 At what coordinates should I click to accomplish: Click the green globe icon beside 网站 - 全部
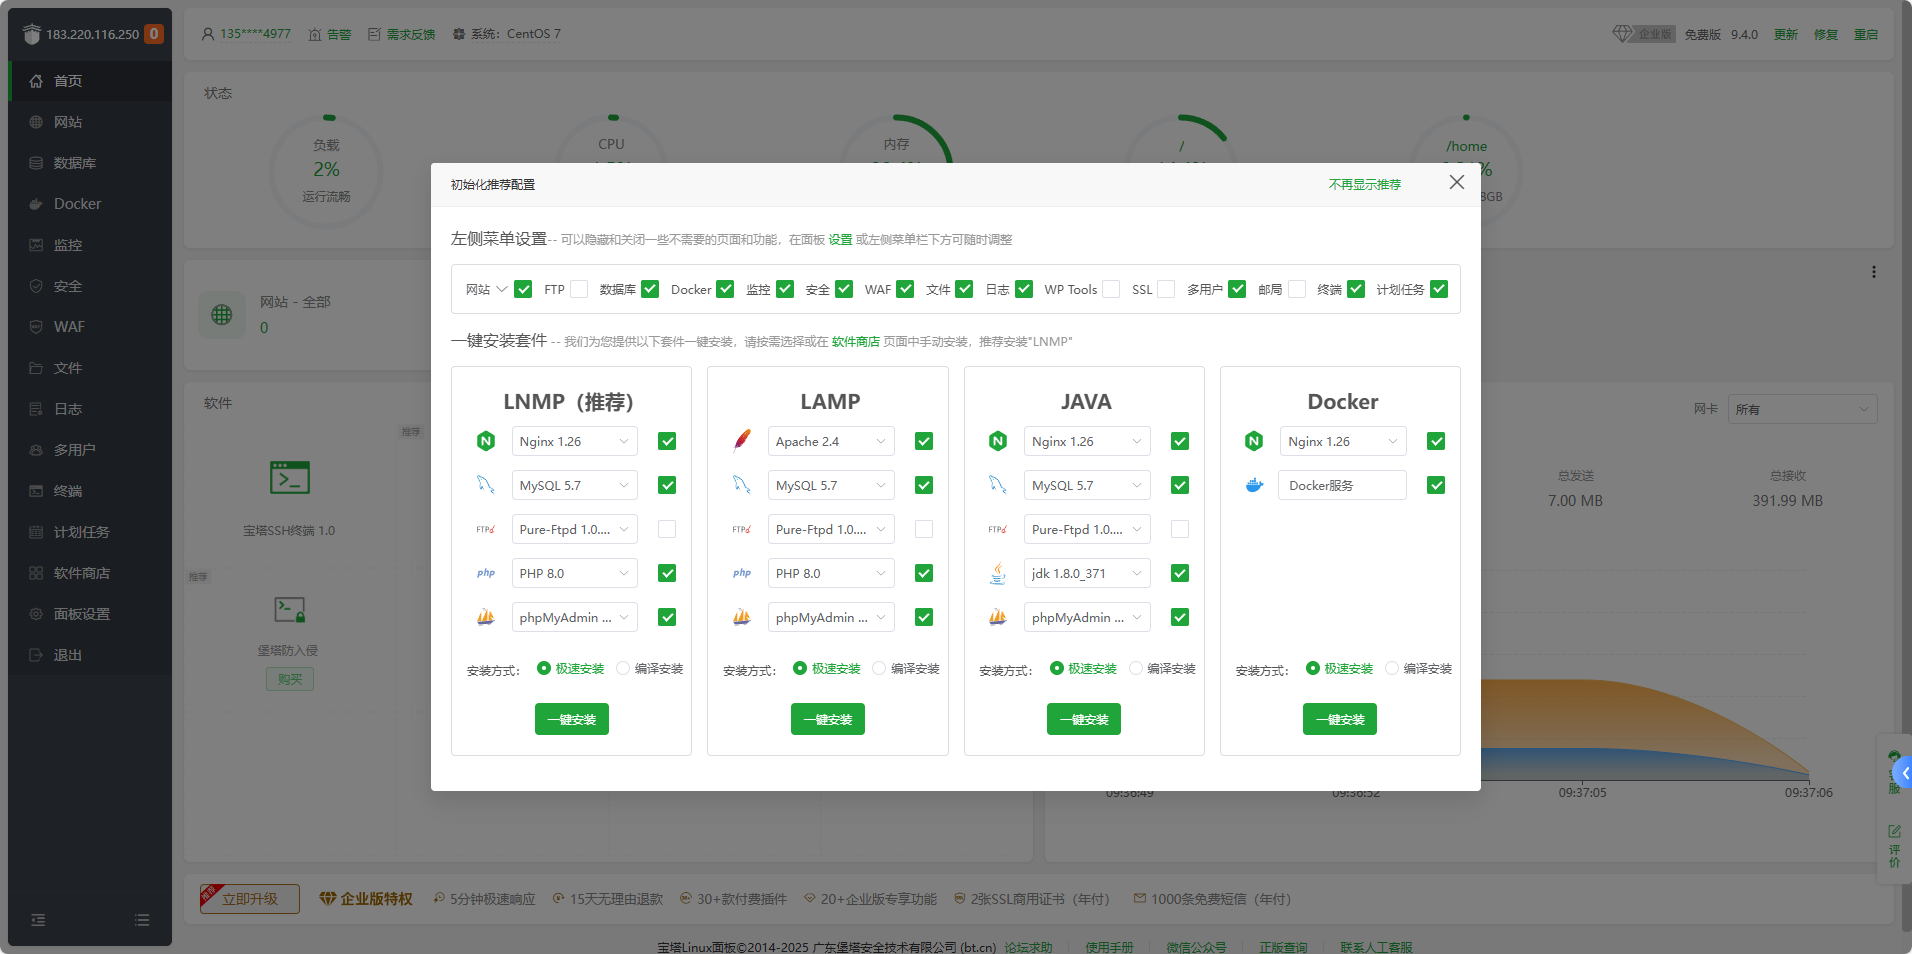click(222, 315)
